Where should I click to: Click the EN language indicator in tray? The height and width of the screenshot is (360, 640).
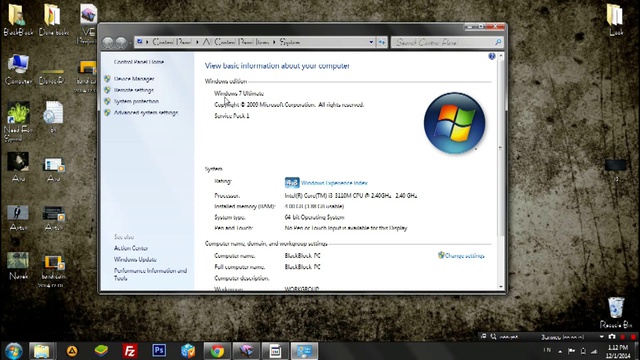click(x=547, y=350)
